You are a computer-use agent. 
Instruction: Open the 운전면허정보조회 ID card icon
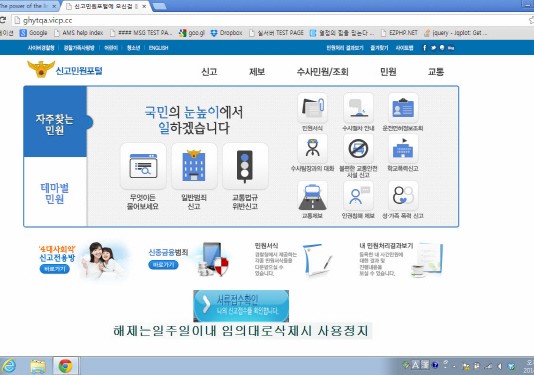[x=403, y=108]
